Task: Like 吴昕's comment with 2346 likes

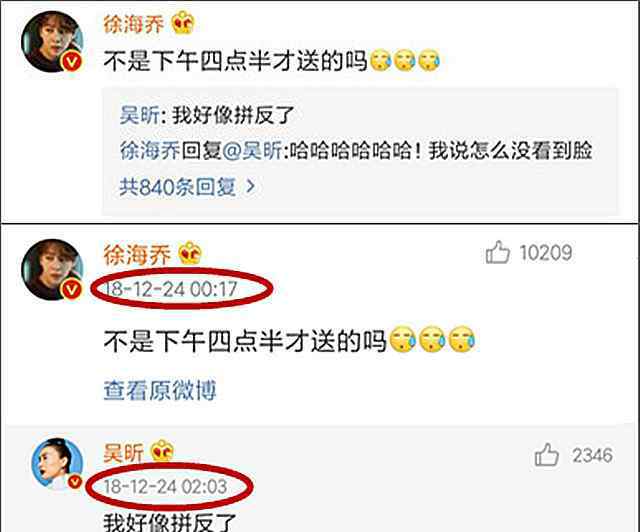Action: (547, 454)
